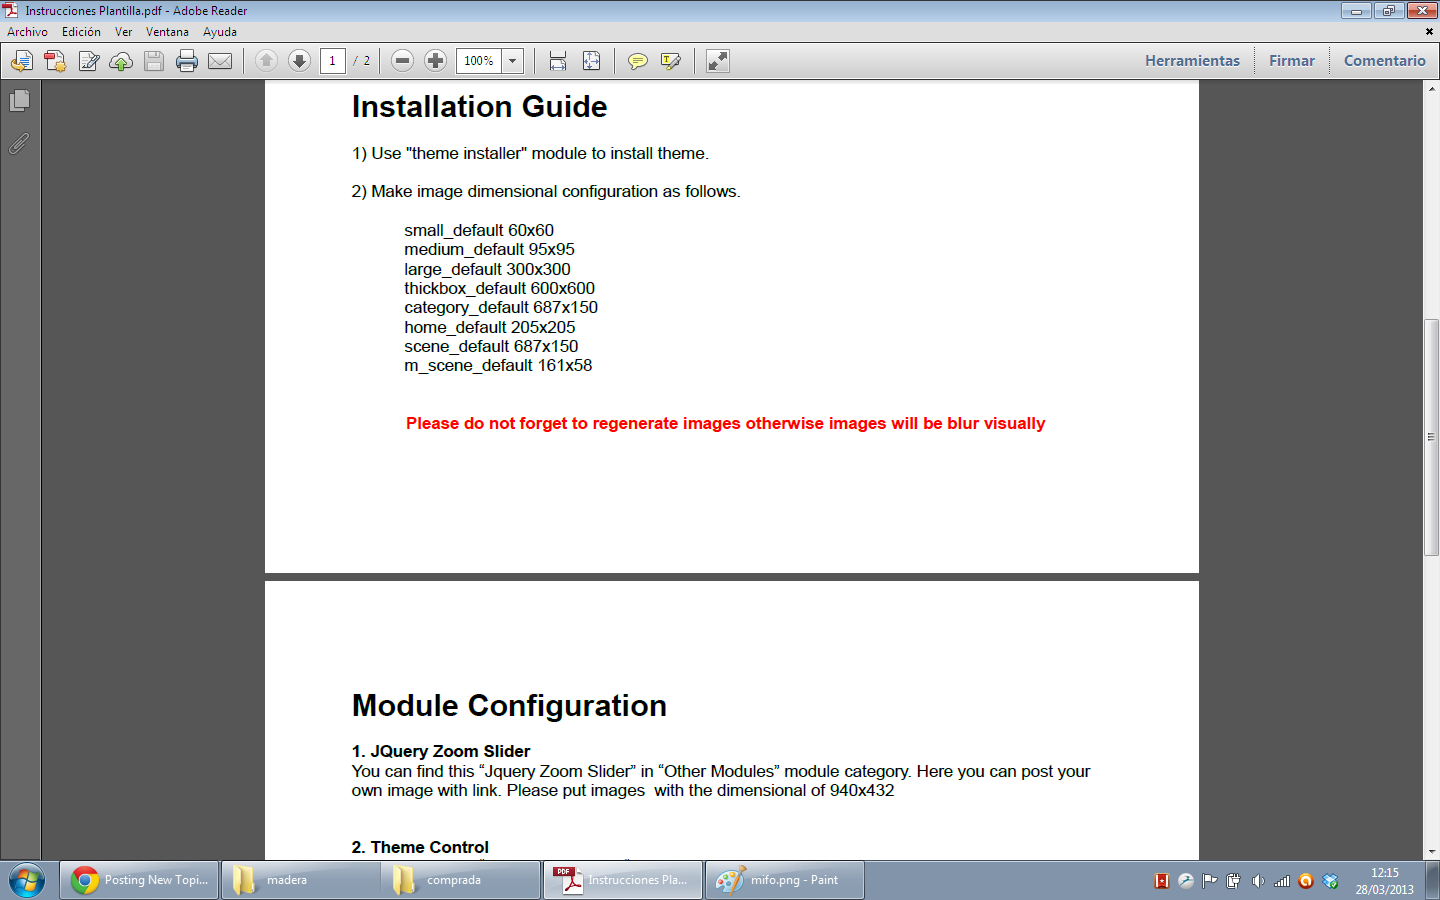Click the email envelope icon
Image resolution: width=1440 pixels, height=900 pixels.
pyautogui.click(x=220, y=61)
